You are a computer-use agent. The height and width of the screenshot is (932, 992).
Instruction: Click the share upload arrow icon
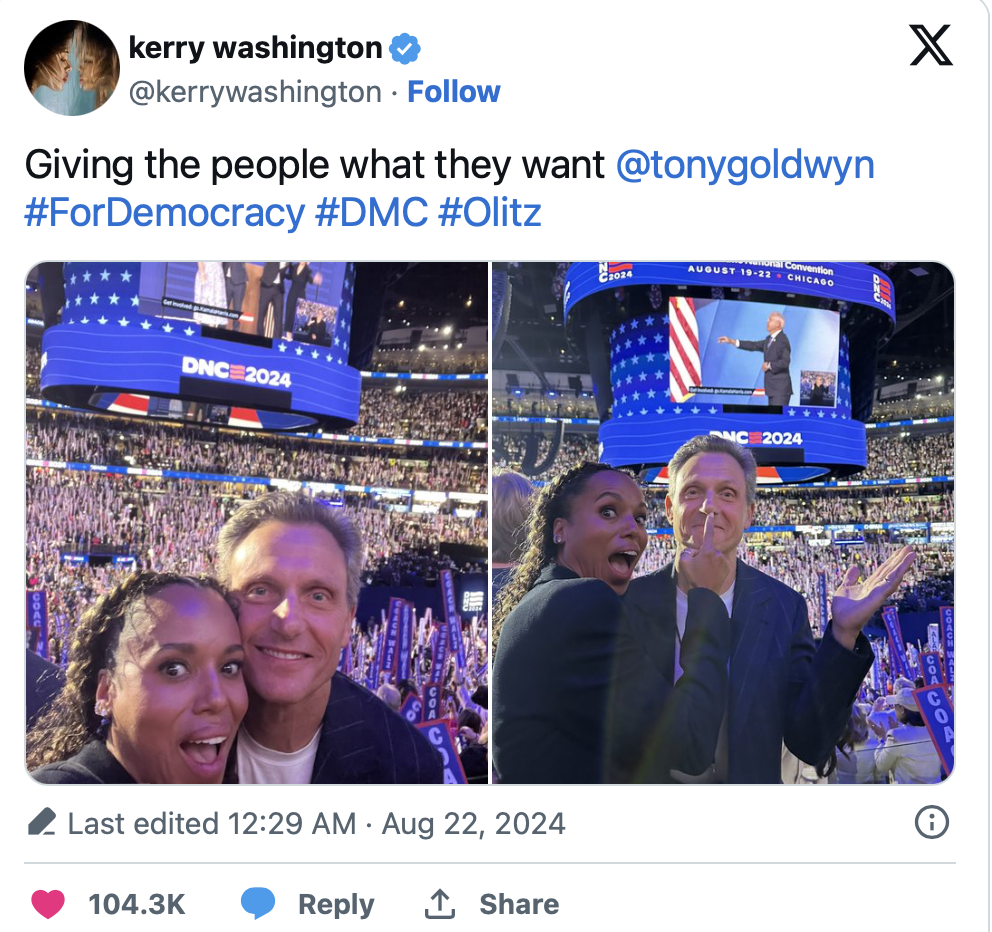[x=439, y=904]
